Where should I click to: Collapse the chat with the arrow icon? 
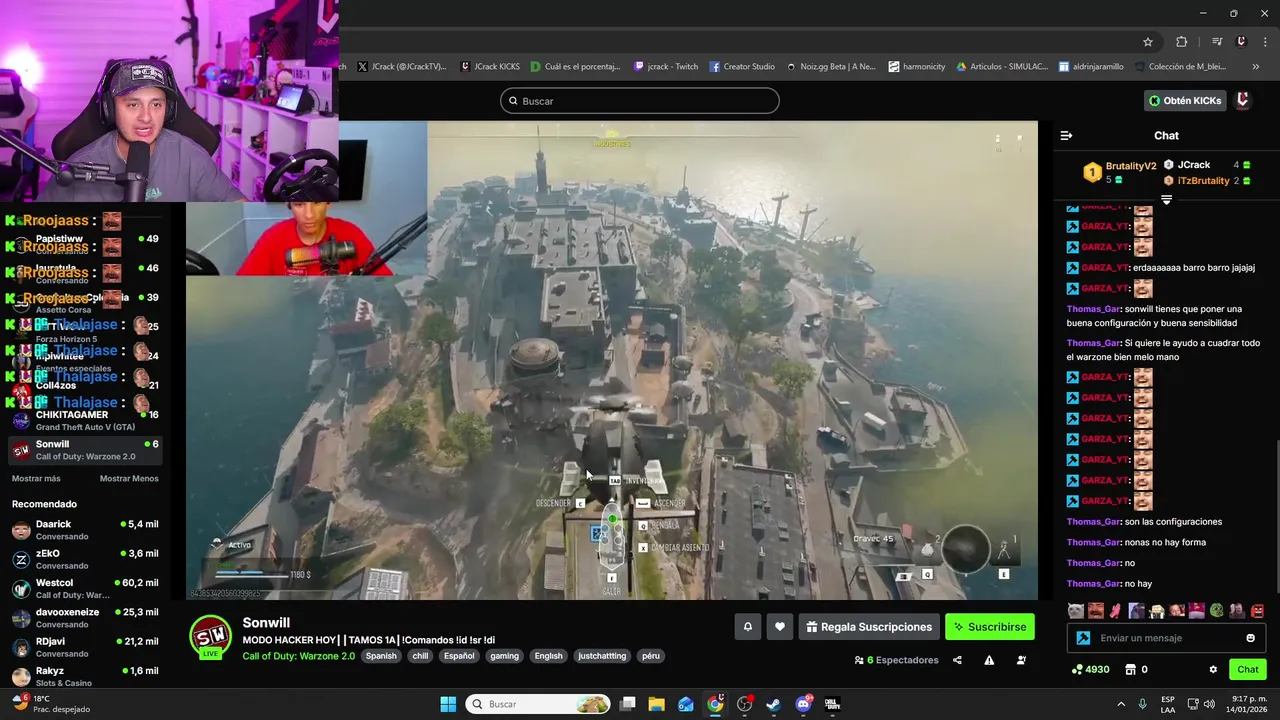pos(1066,135)
